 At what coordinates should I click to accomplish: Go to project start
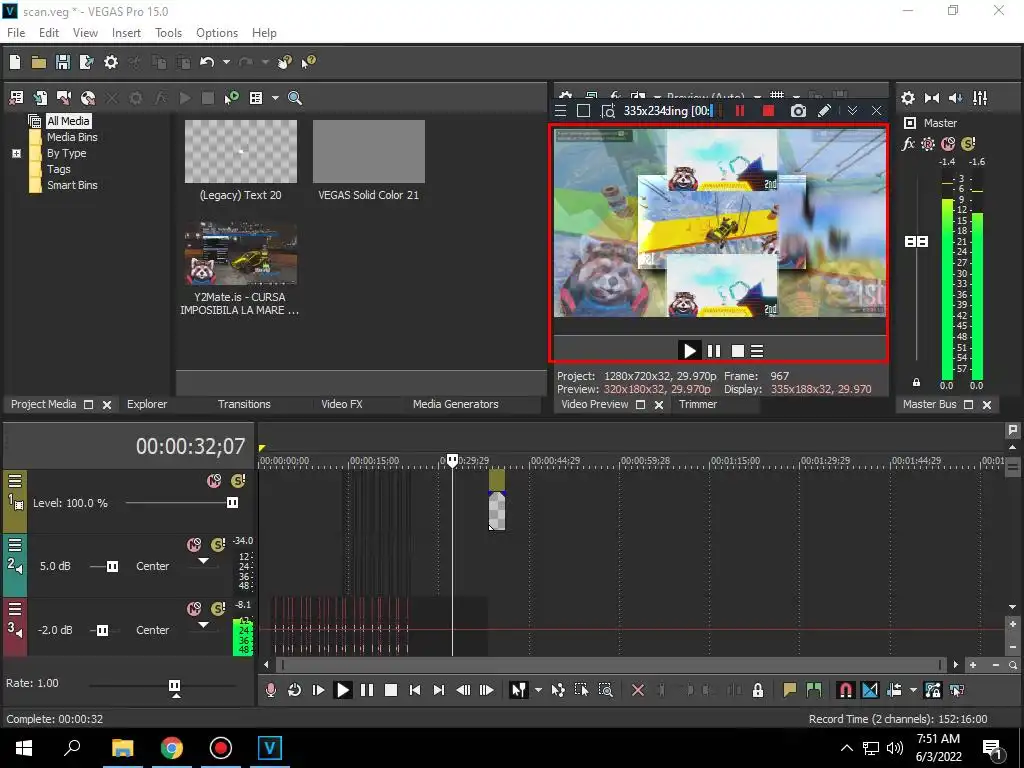[415, 690]
